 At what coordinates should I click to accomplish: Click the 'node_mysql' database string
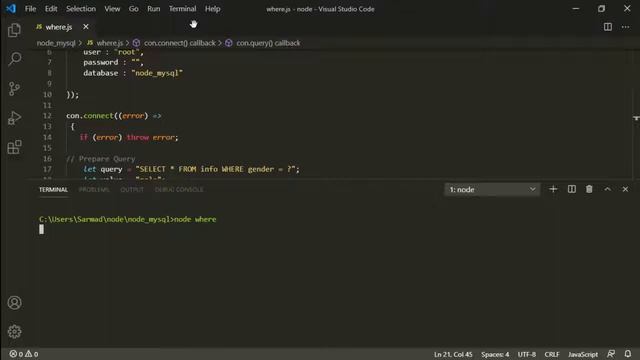coord(157,73)
